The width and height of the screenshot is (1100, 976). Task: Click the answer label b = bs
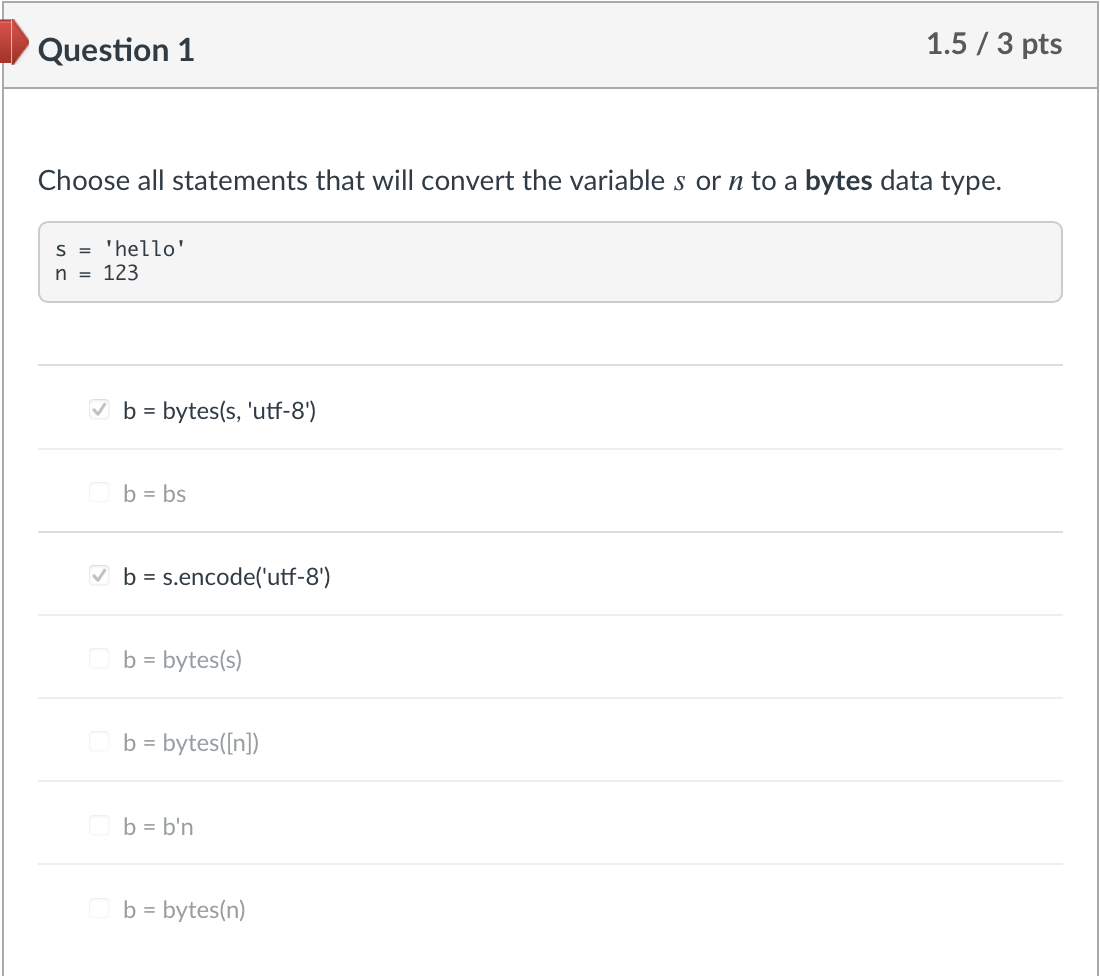[x=155, y=493]
